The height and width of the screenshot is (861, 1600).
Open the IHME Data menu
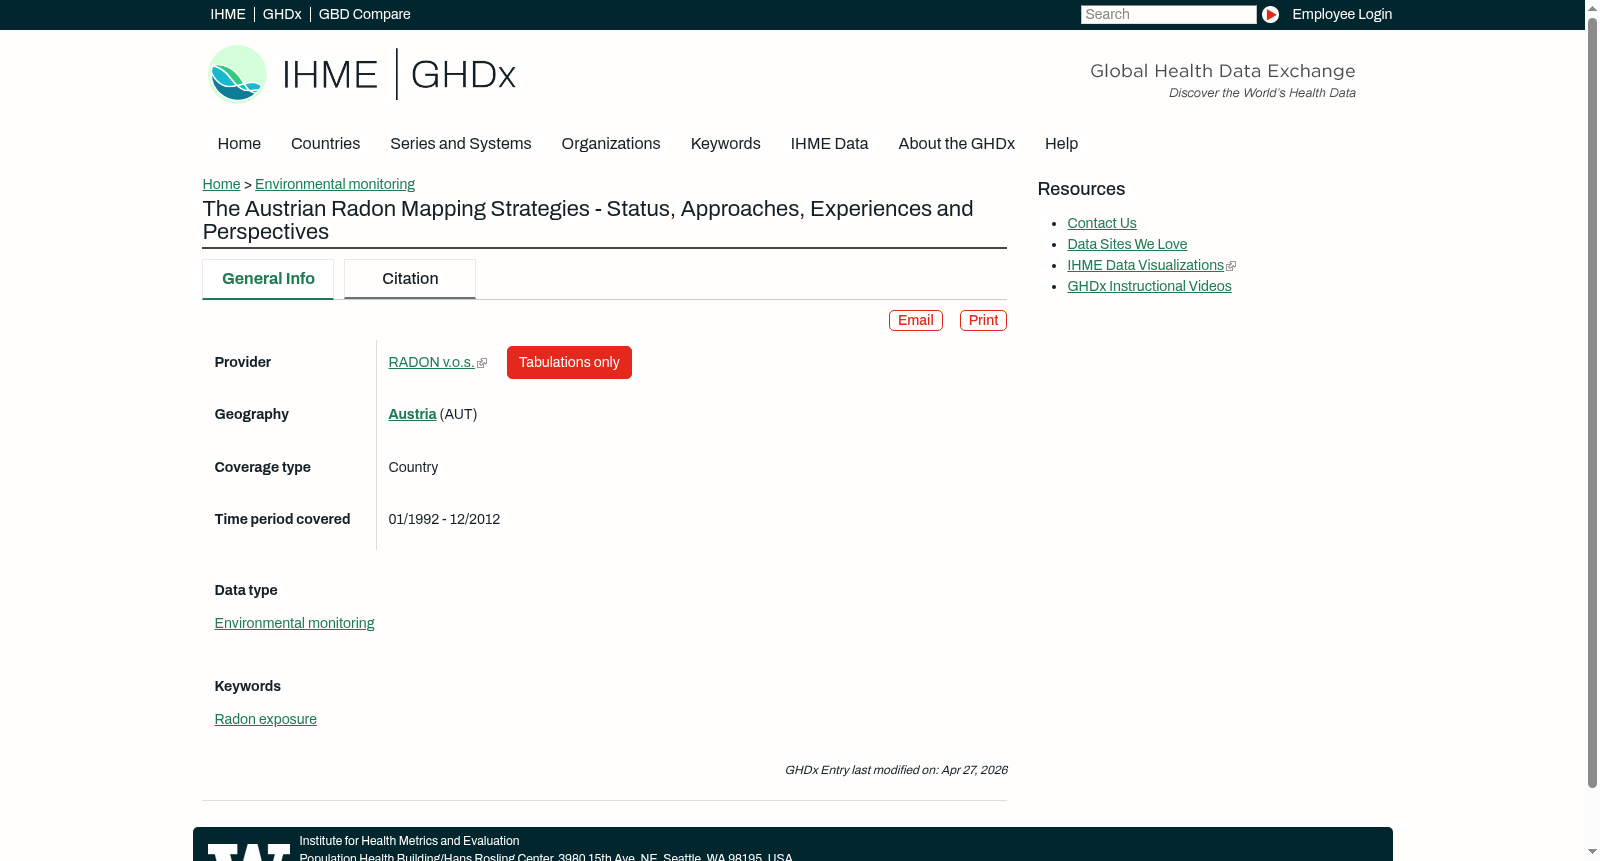coord(829,144)
